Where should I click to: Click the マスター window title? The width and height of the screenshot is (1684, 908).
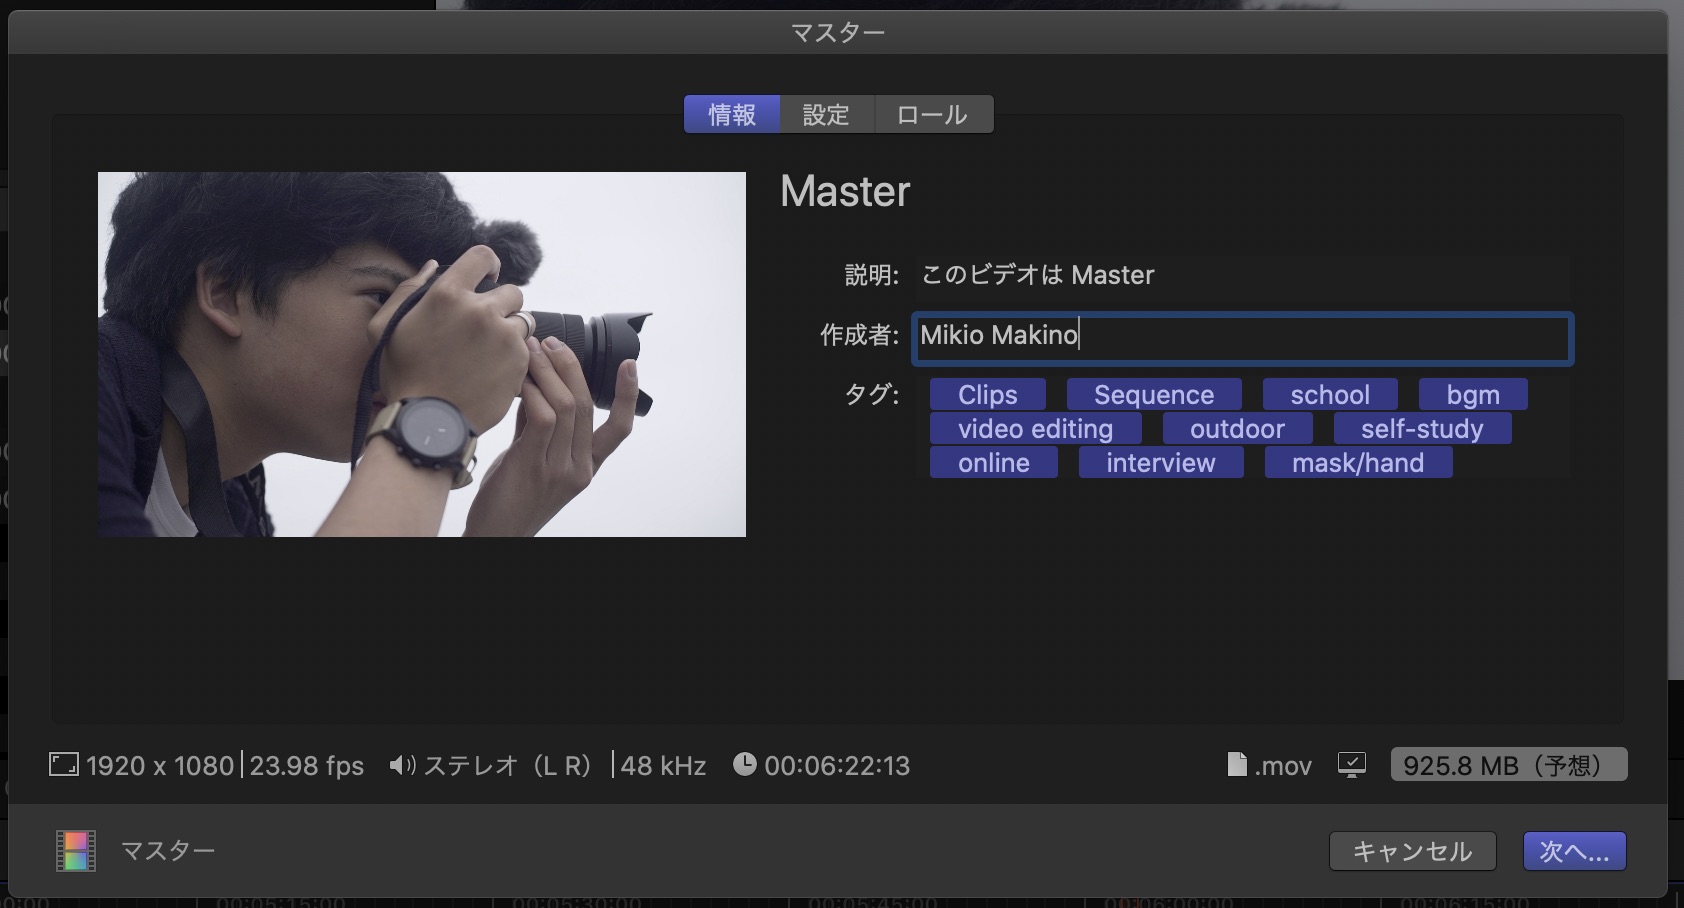838,33
